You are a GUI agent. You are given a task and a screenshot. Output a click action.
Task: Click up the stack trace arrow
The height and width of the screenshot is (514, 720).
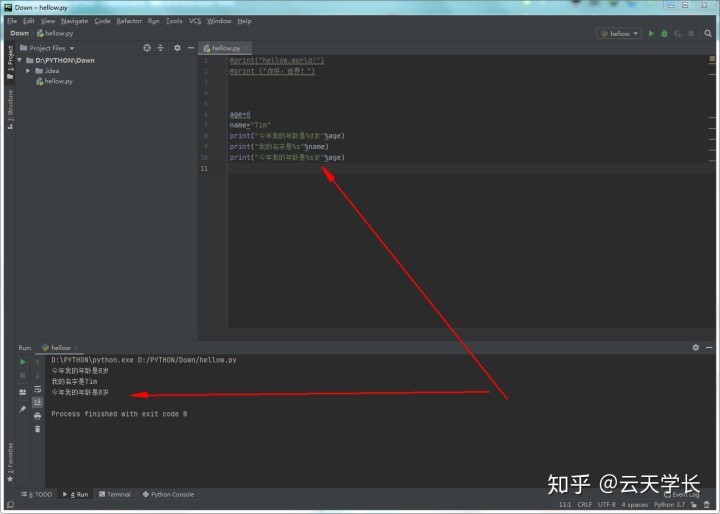tap(38, 362)
